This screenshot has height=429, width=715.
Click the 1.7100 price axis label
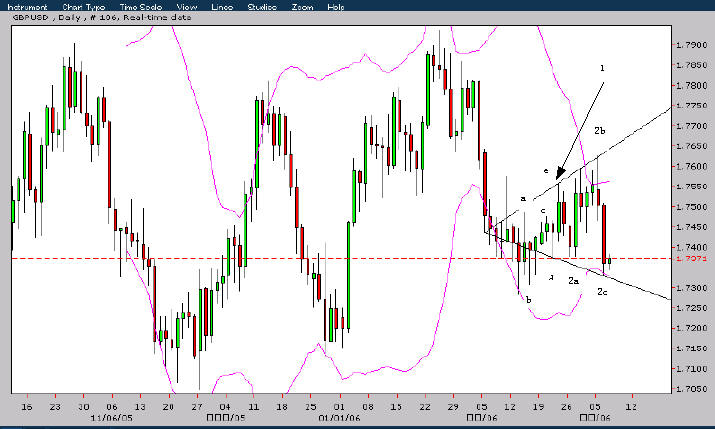point(692,368)
